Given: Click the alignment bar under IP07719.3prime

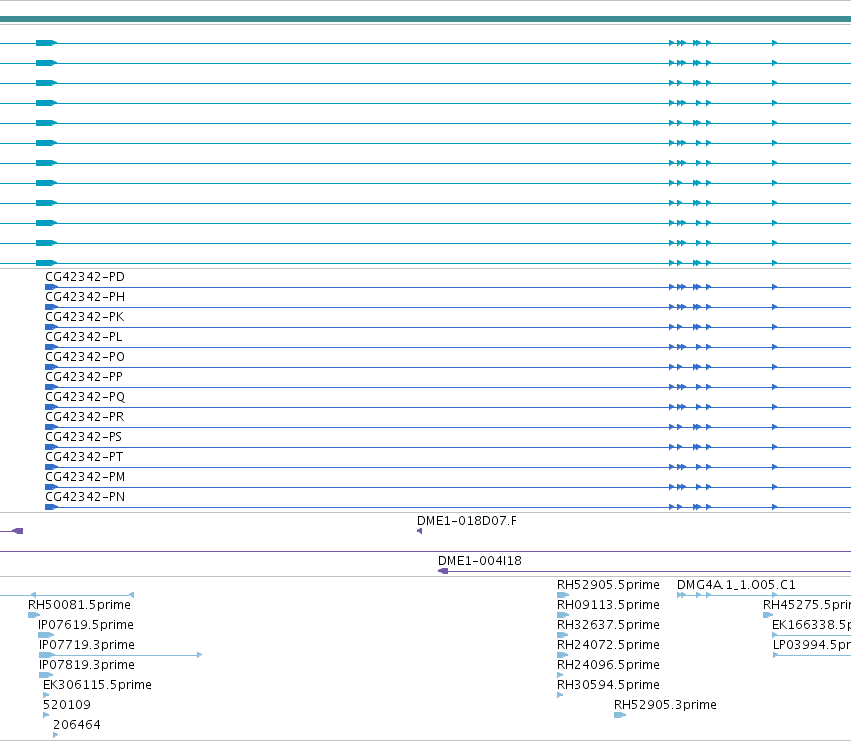Looking at the screenshot, I should 120,655.
